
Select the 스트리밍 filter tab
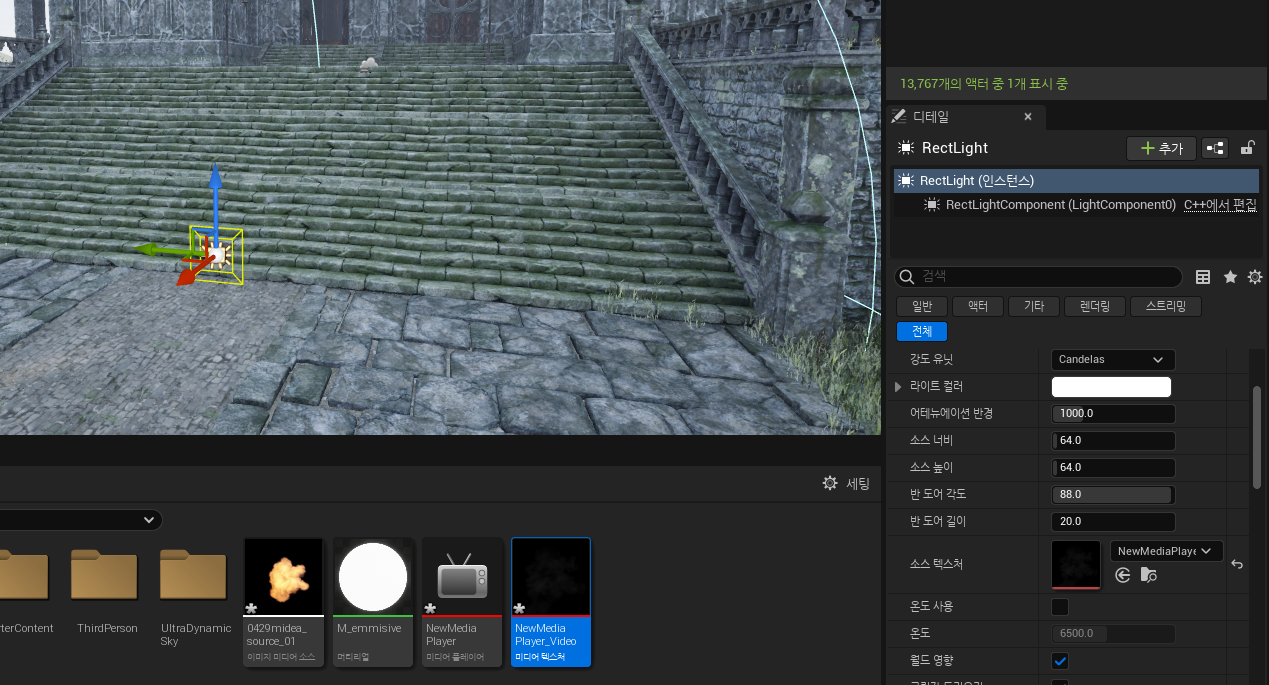click(x=1166, y=307)
